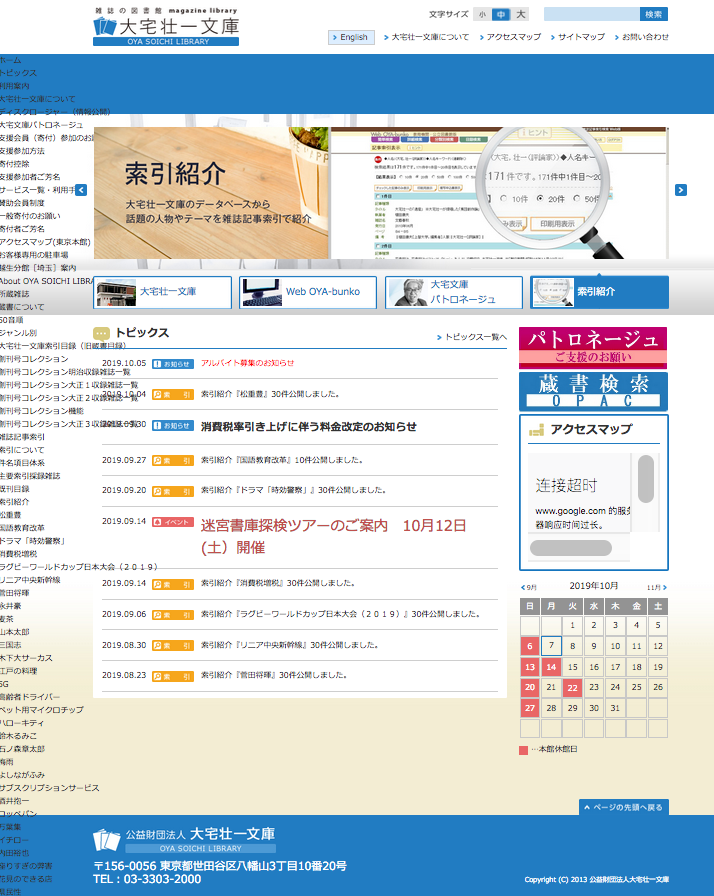Open 索引紹介『リニア中央新幹線』topic
Image resolution: width=714 pixels, height=896 pixels.
point(290,645)
